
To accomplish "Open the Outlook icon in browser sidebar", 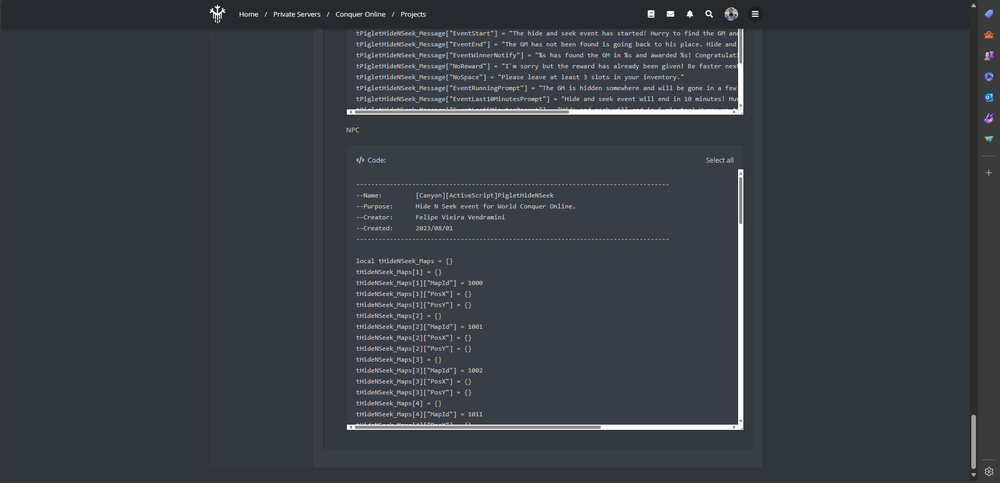I will click(x=989, y=98).
